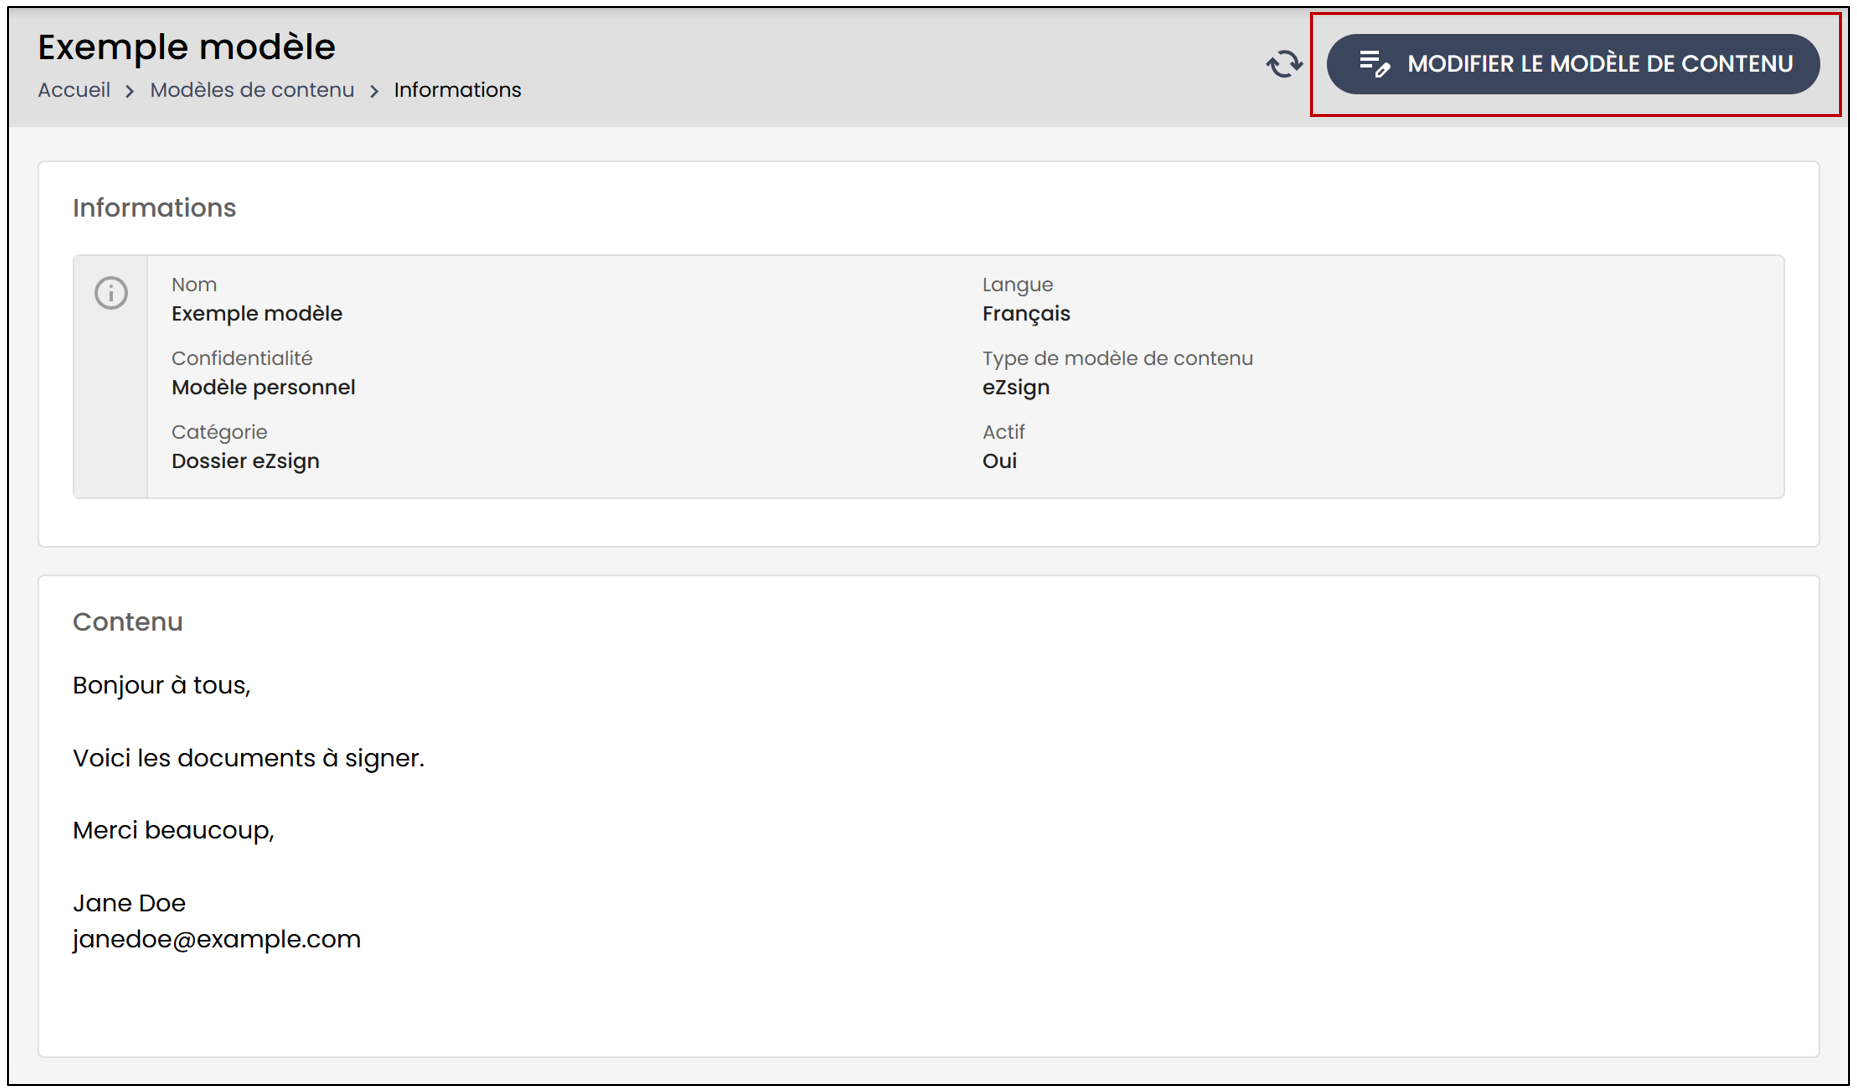Click the info circle icon in Informations panel

(111, 293)
